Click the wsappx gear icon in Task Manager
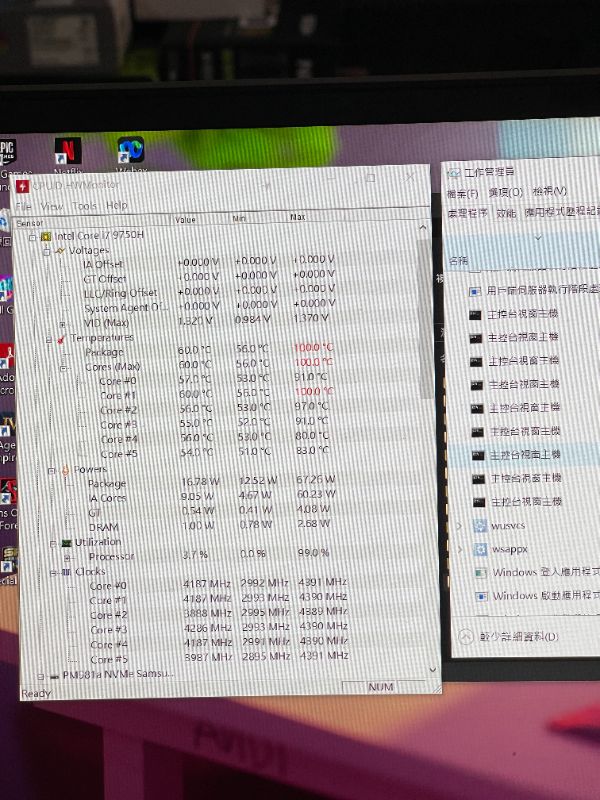This screenshot has height=800, width=600. (x=480, y=549)
